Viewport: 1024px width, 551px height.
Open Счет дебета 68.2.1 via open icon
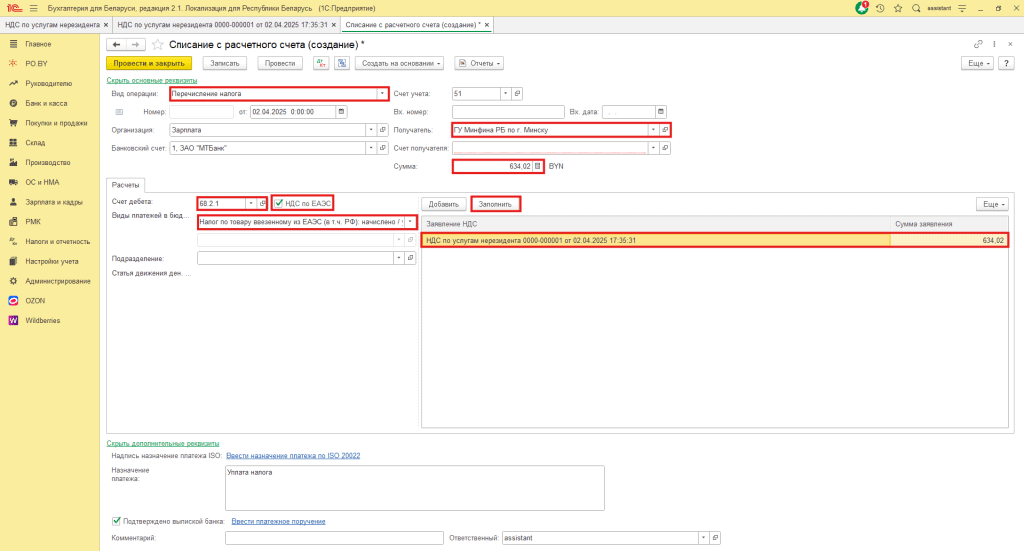click(x=262, y=204)
